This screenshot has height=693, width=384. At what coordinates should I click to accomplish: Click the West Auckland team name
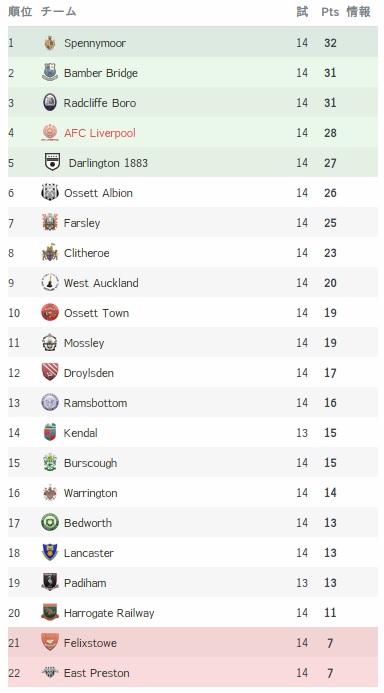(x=101, y=283)
